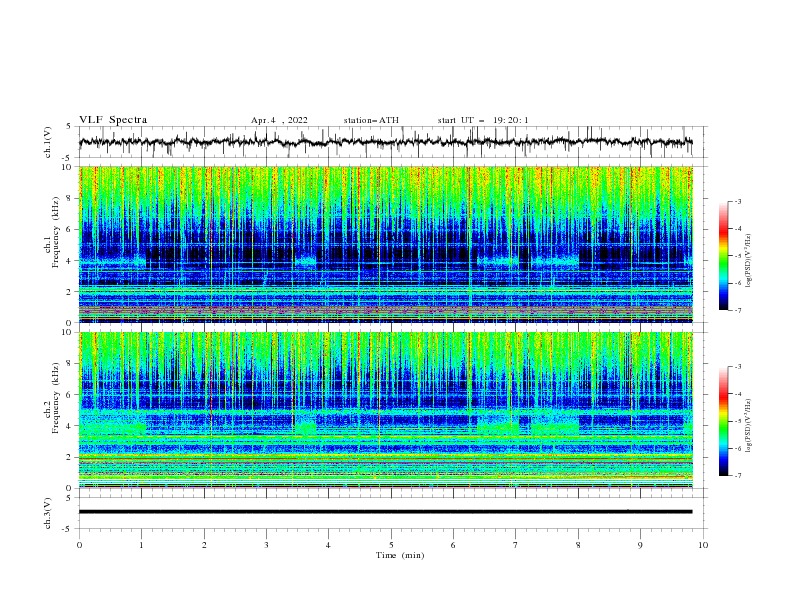Viewport: 792px width, 612px height.
Task: Click the "4" kHz tick on ch.1 axis
Action: click(x=70, y=261)
